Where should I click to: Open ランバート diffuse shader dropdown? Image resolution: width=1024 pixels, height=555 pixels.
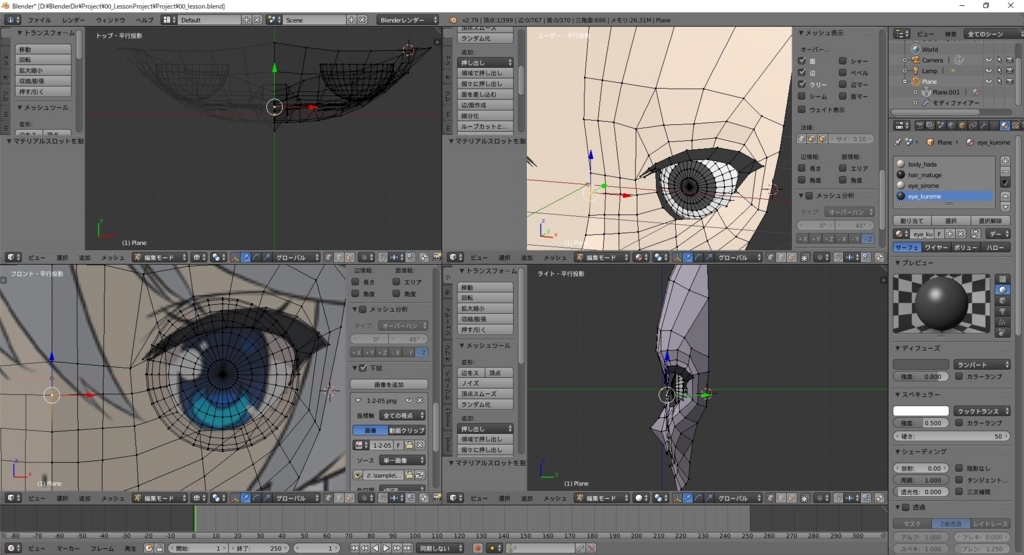click(x=982, y=364)
